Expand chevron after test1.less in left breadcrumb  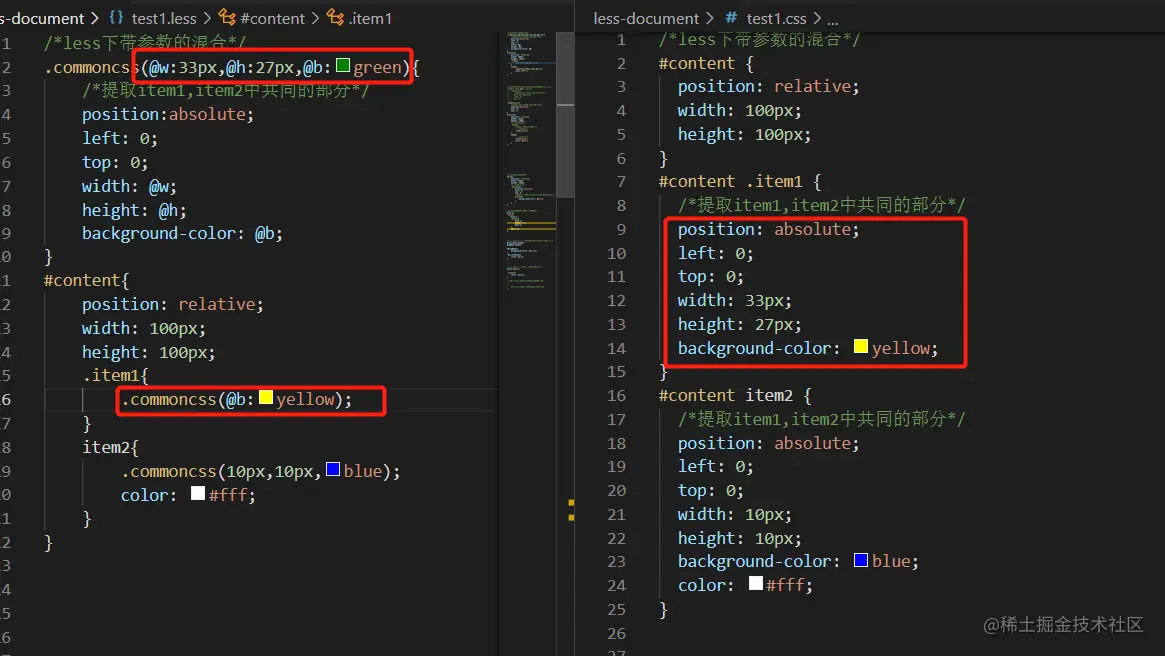(207, 18)
